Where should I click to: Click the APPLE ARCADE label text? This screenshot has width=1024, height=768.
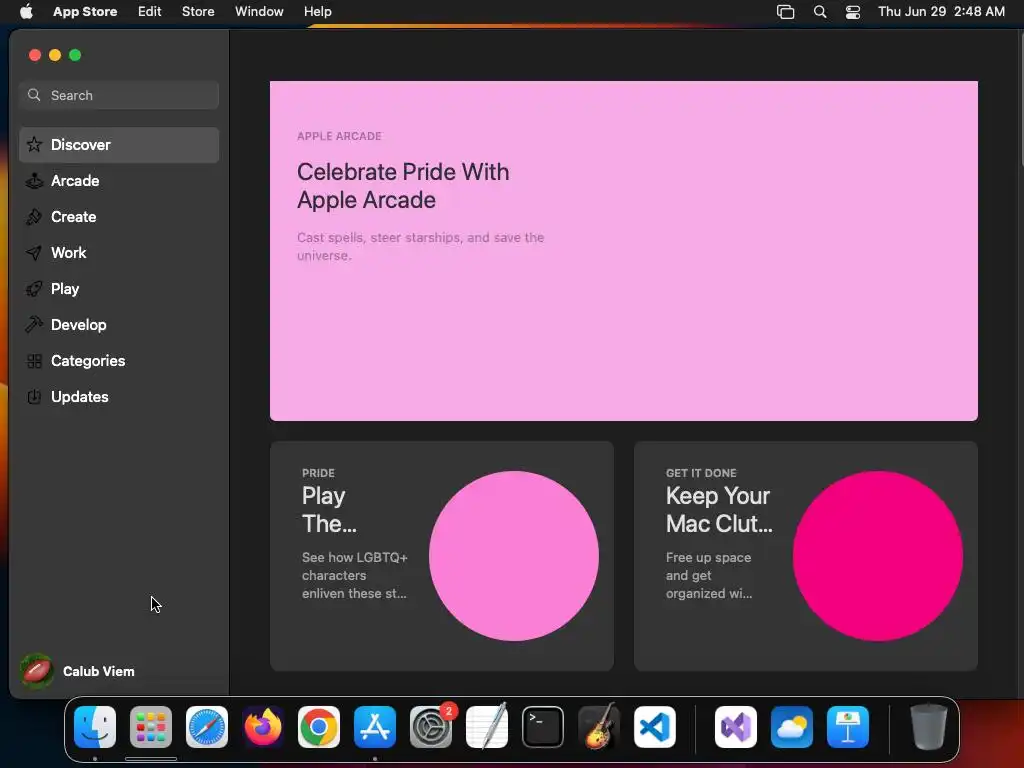click(x=339, y=136)
